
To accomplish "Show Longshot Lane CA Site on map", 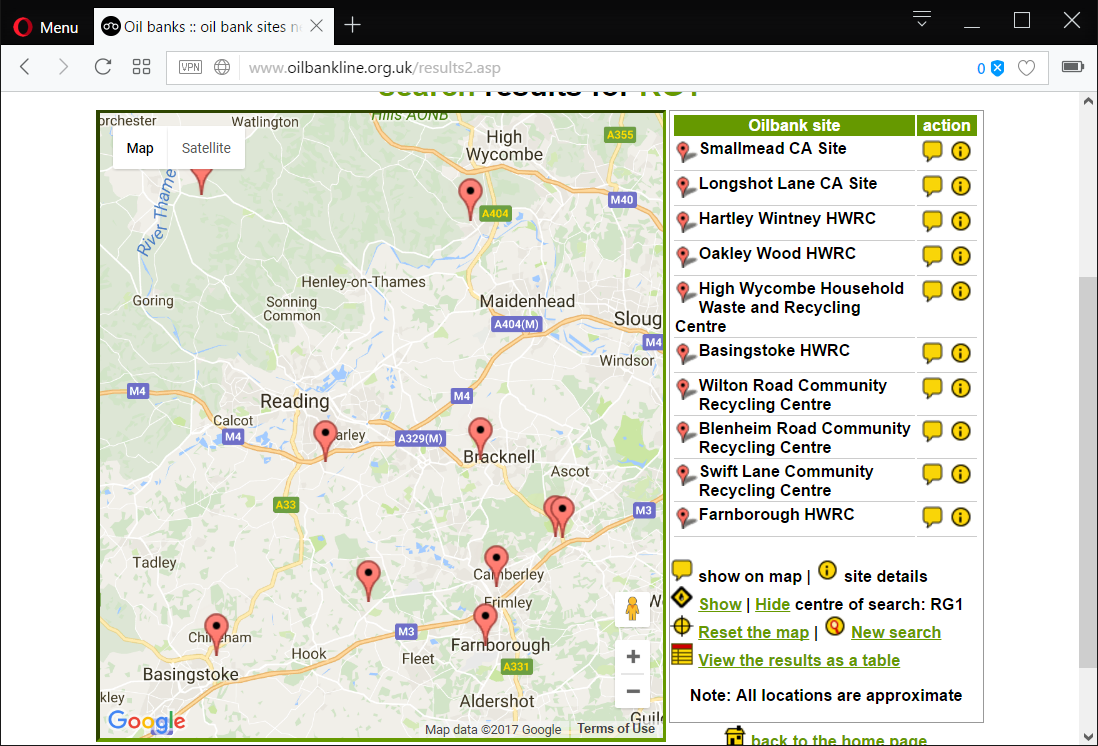I will pos(932,186).
